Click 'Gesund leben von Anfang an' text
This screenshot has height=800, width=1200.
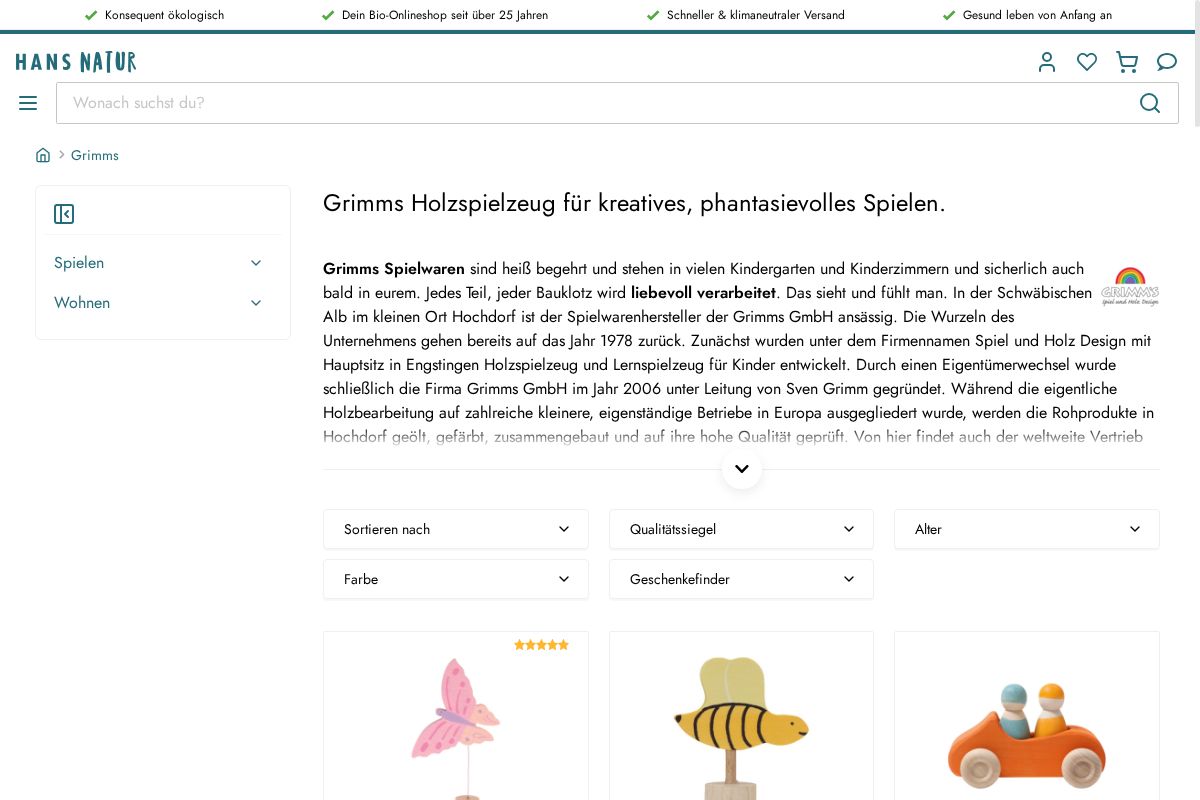click(1037, 15)
